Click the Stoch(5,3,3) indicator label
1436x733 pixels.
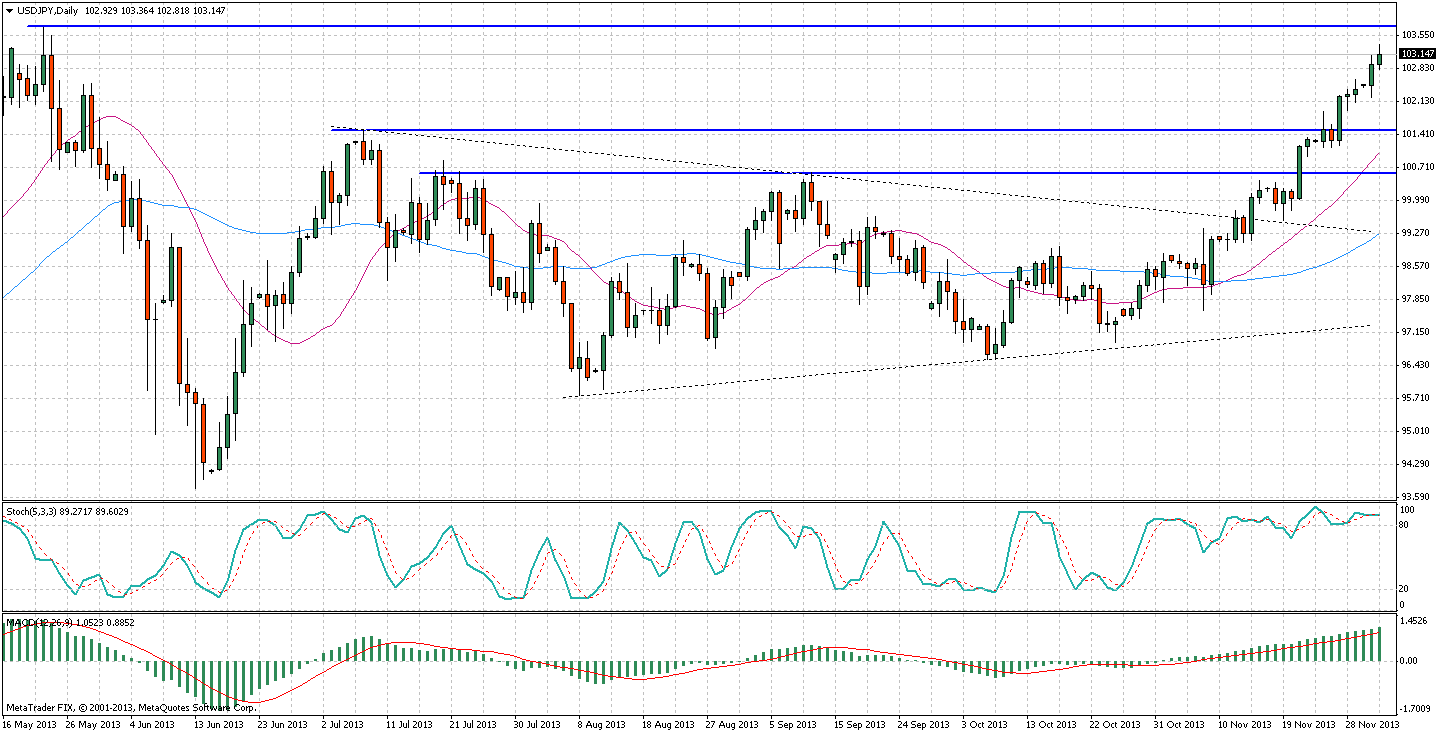[x=40, y=511]
